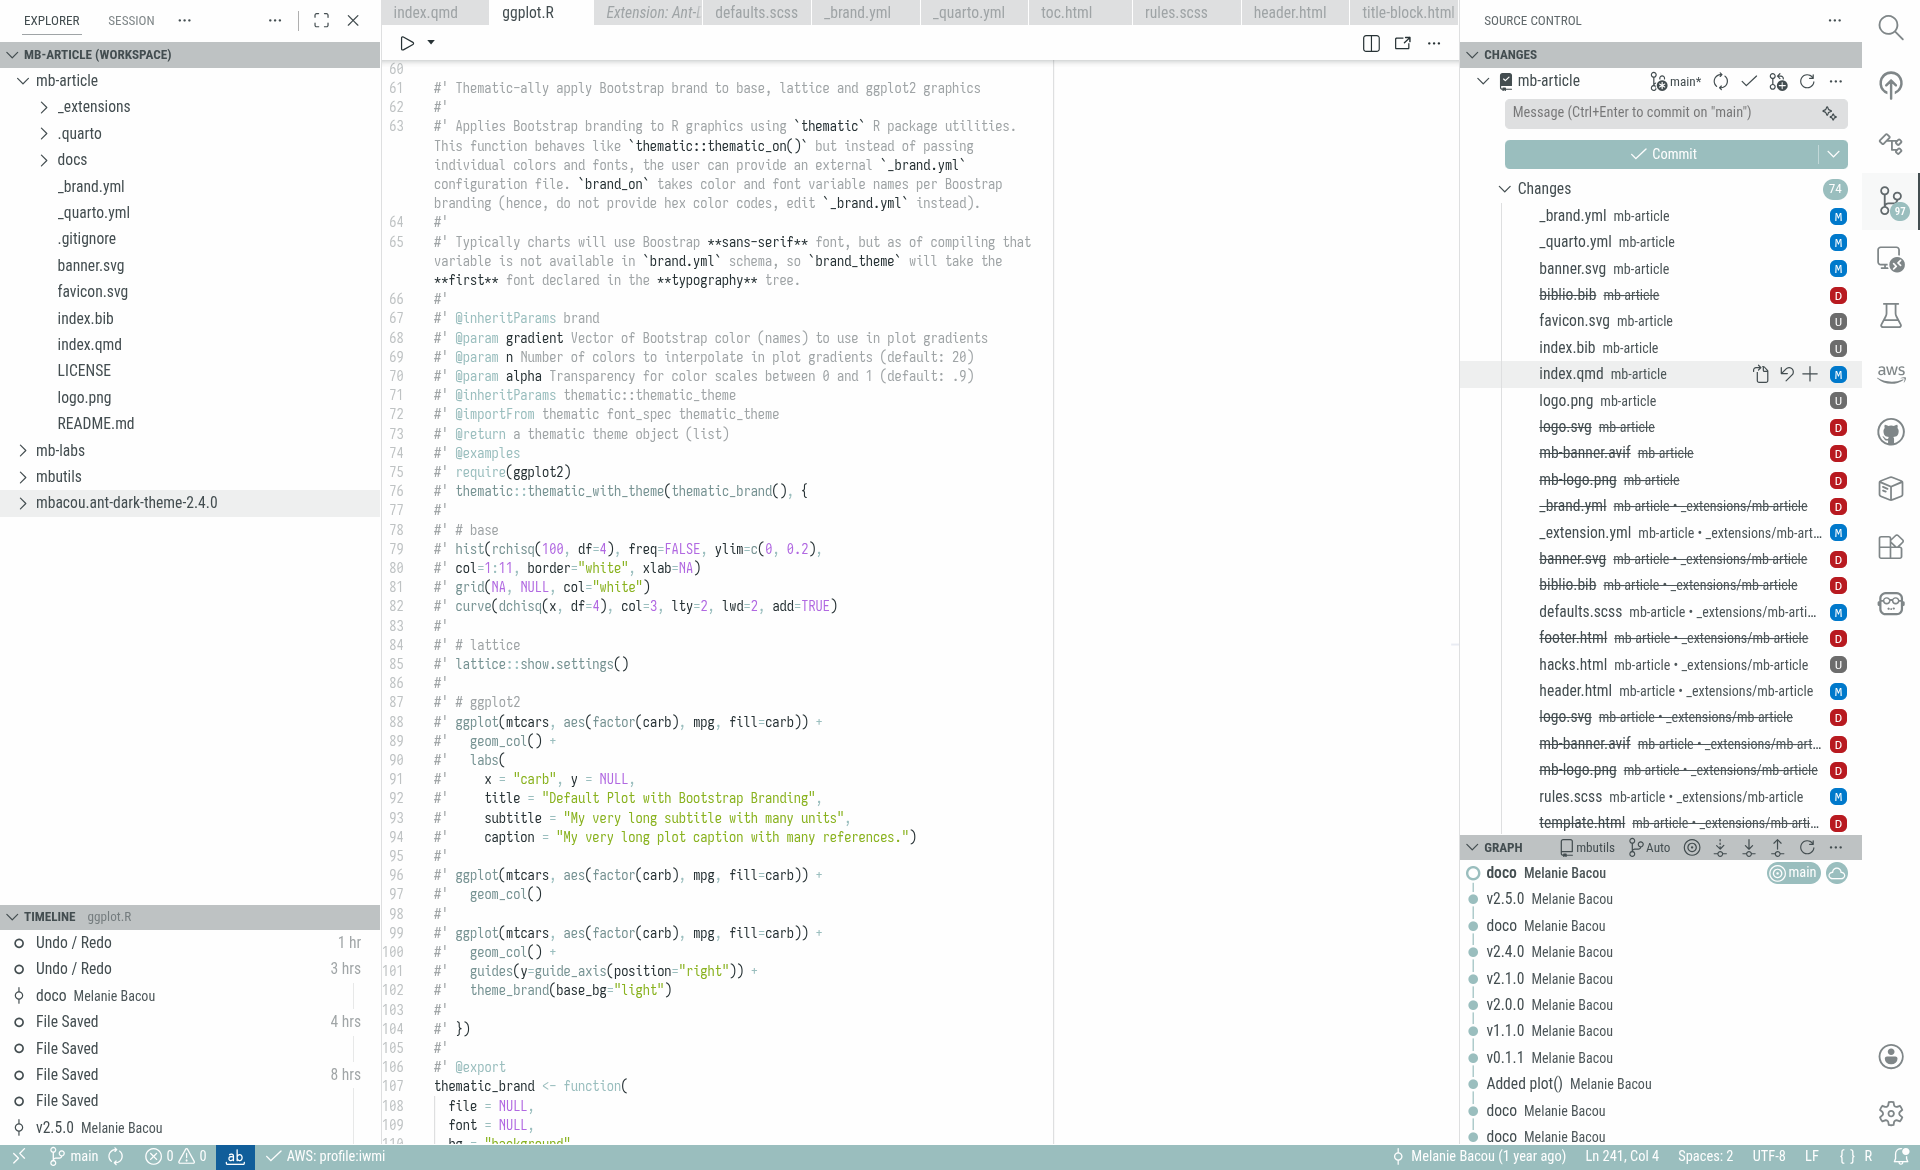Open Extensions view in activity bar
Viewport: 1920px width, 1170px height.
pyautogui.click(x=1890, y=547)
